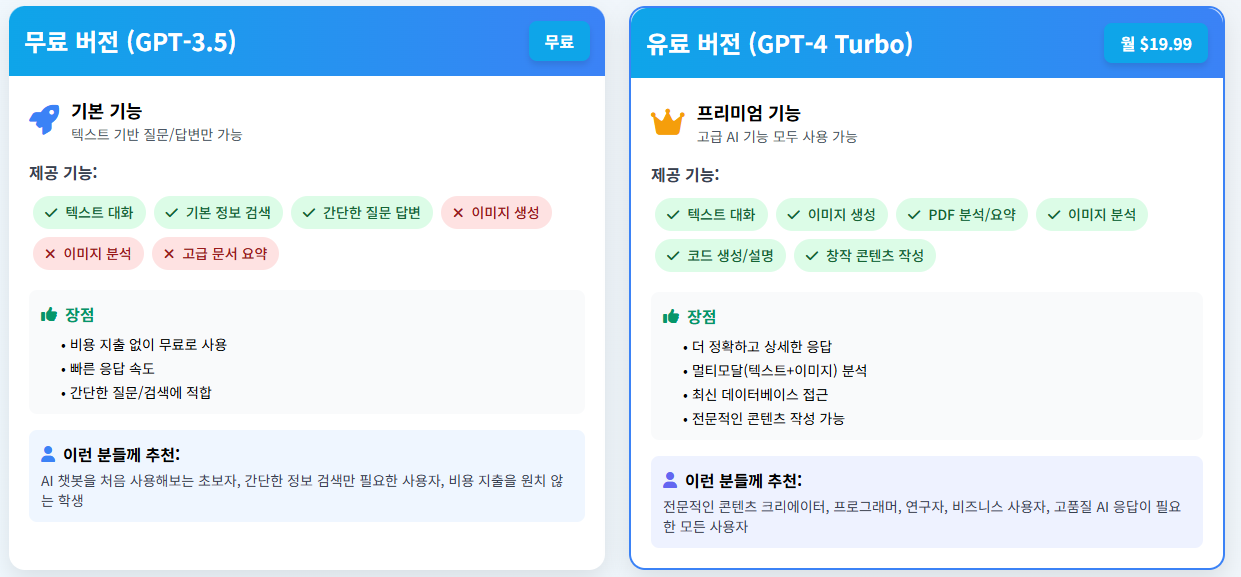Click the paid version 제공 기능: label

pyautogui.click(x=685, y=175)
